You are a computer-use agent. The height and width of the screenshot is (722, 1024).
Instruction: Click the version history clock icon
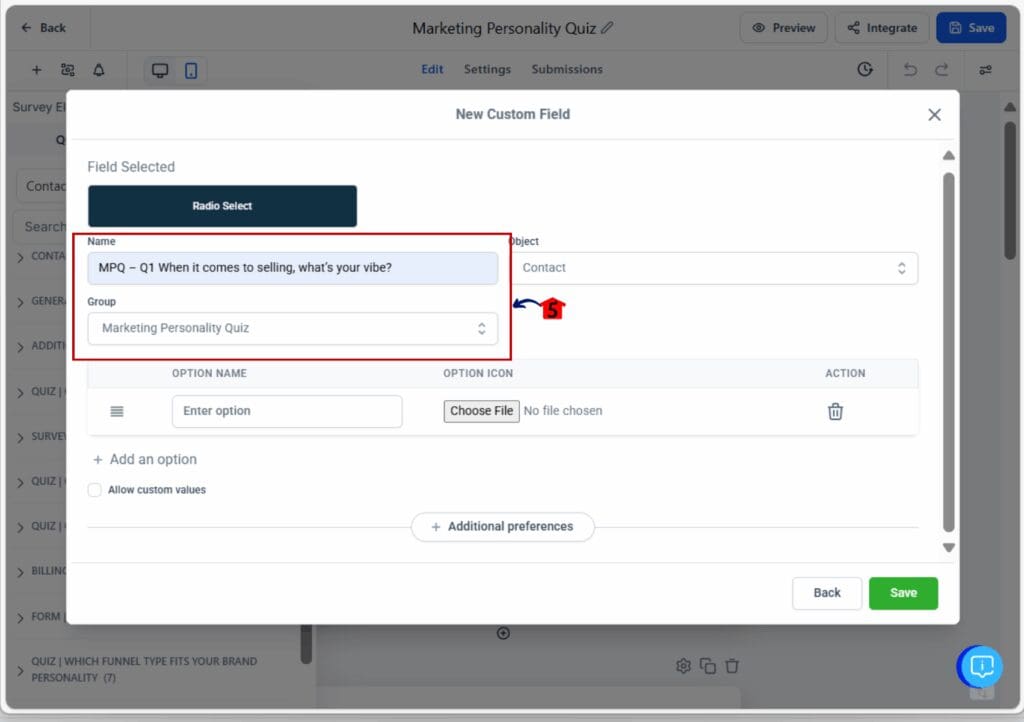pos(865,70)
